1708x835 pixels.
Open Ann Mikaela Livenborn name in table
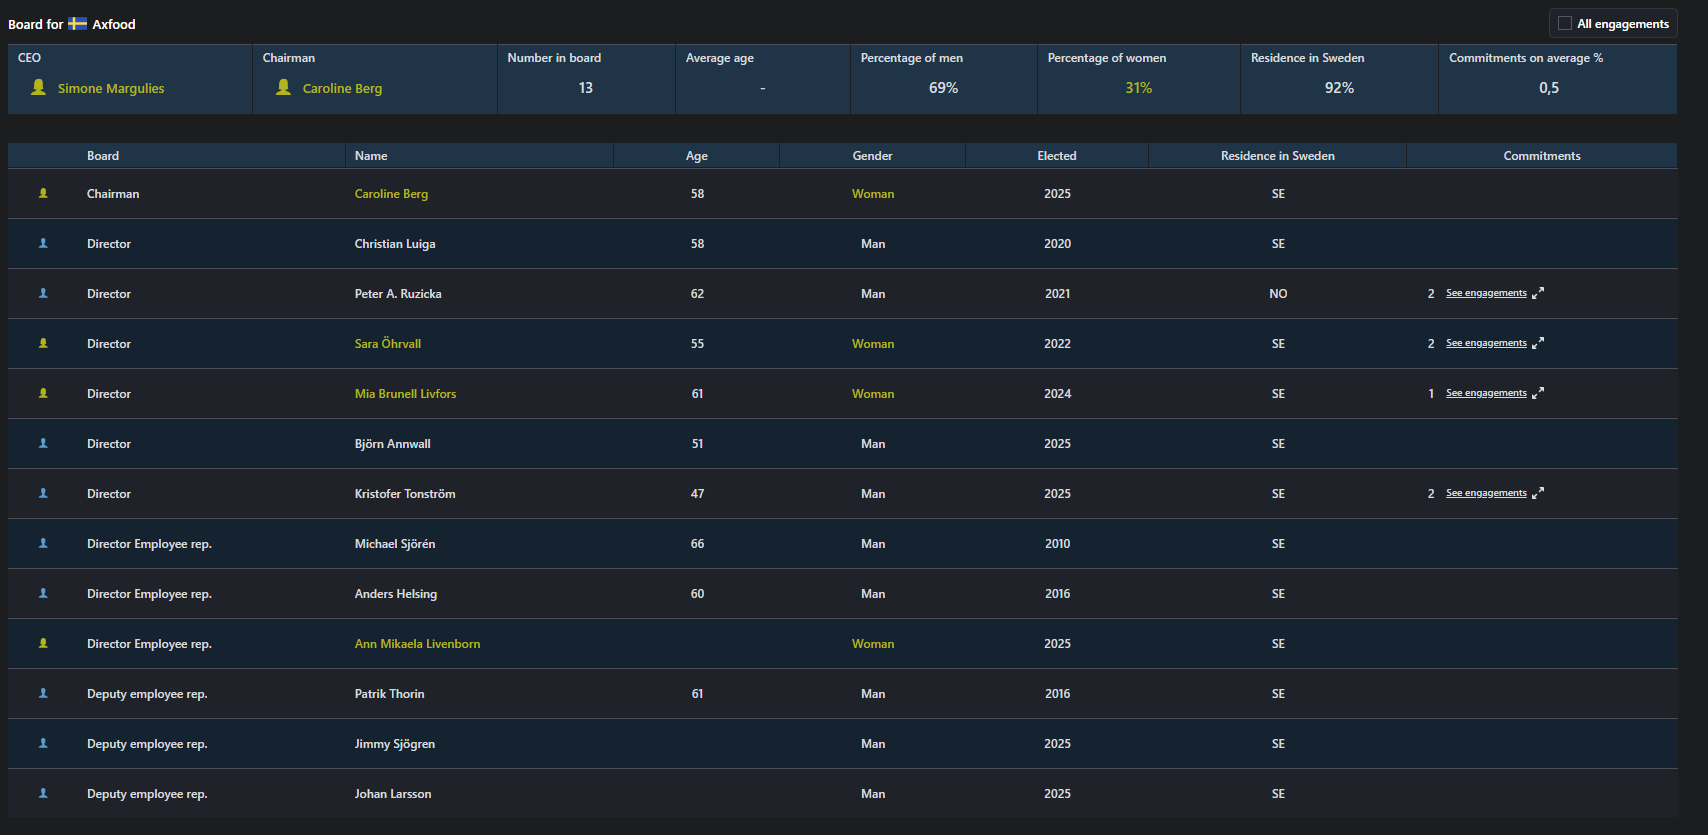(x=417, y=644)
